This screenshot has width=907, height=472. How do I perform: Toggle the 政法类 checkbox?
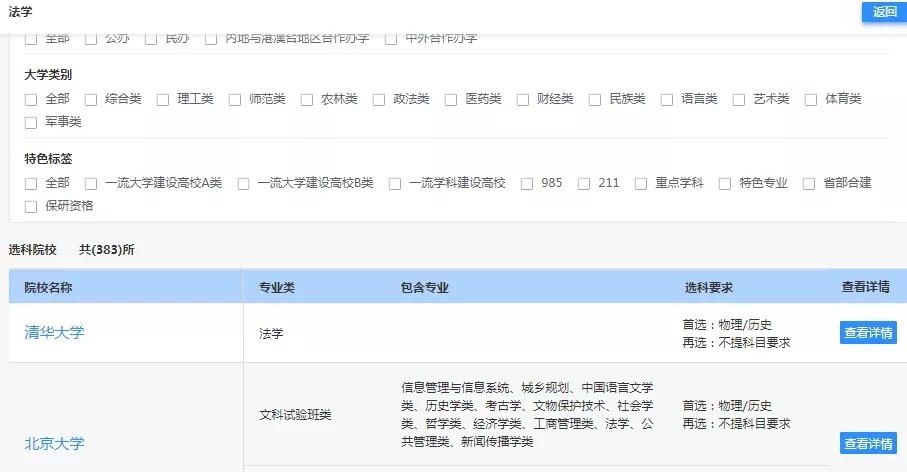tap(379, 99)
